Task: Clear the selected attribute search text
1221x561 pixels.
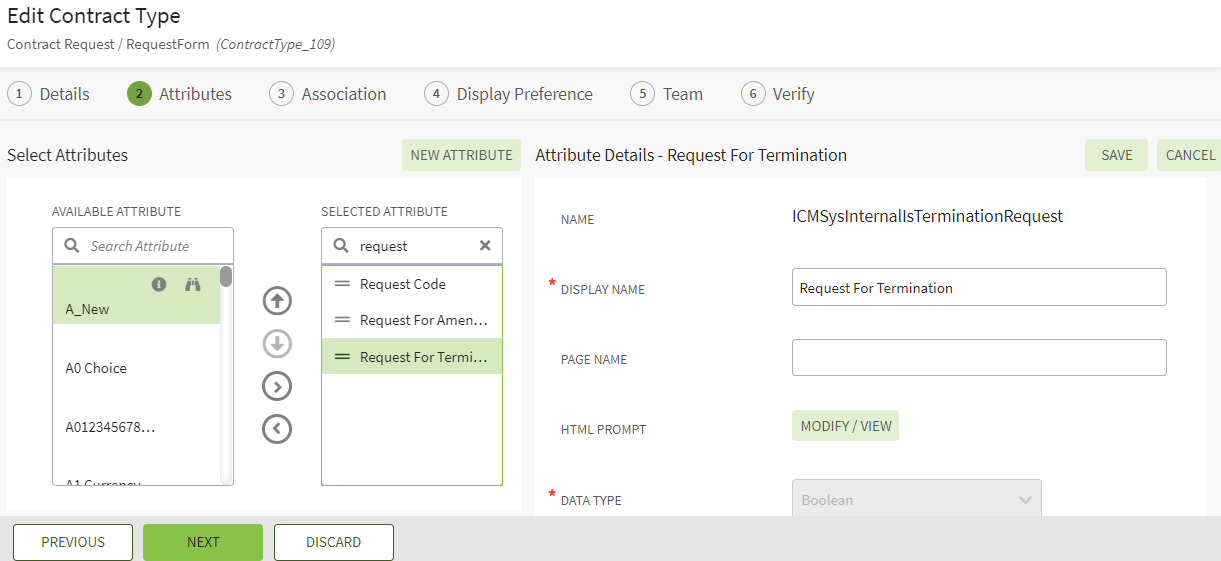Action: [x=485, y=246]
